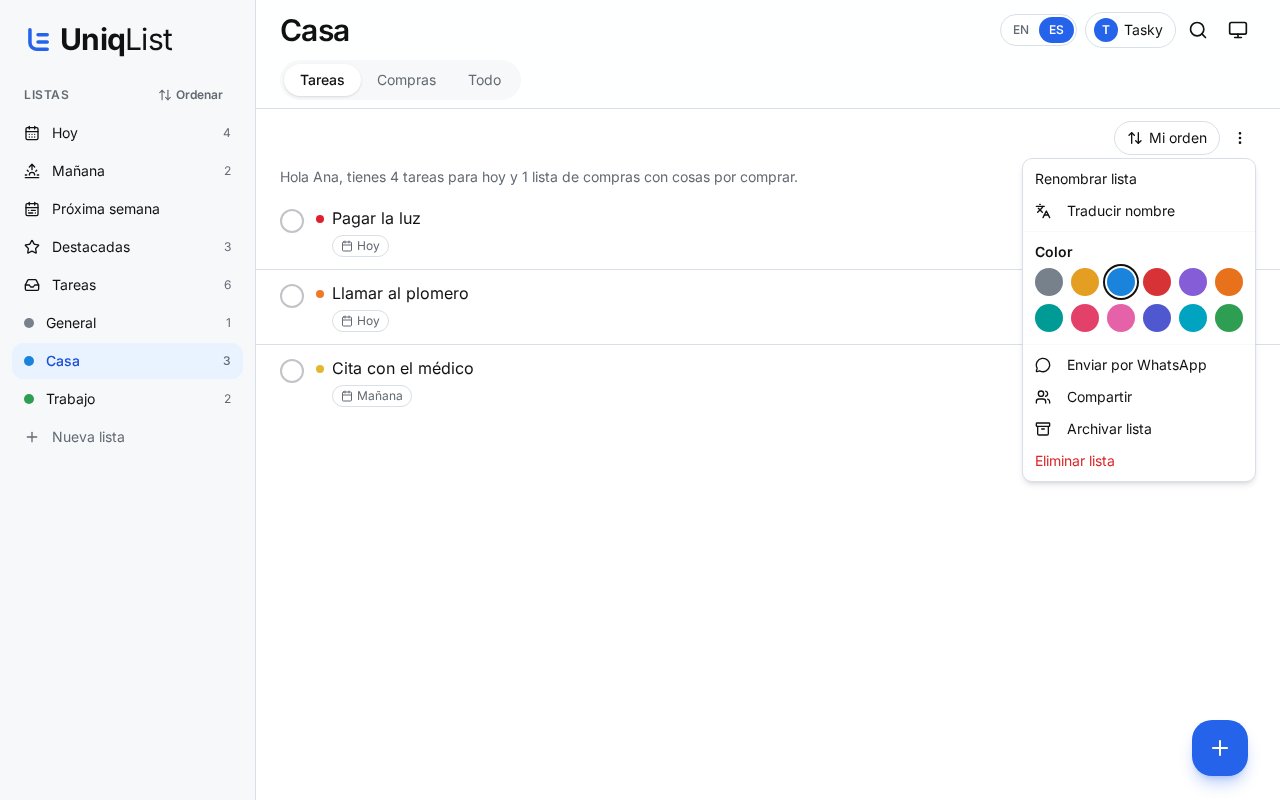Open the Ordenar lists sort control
The width and height of the screenshot is (1280, 800).
(x=190, y=95)
